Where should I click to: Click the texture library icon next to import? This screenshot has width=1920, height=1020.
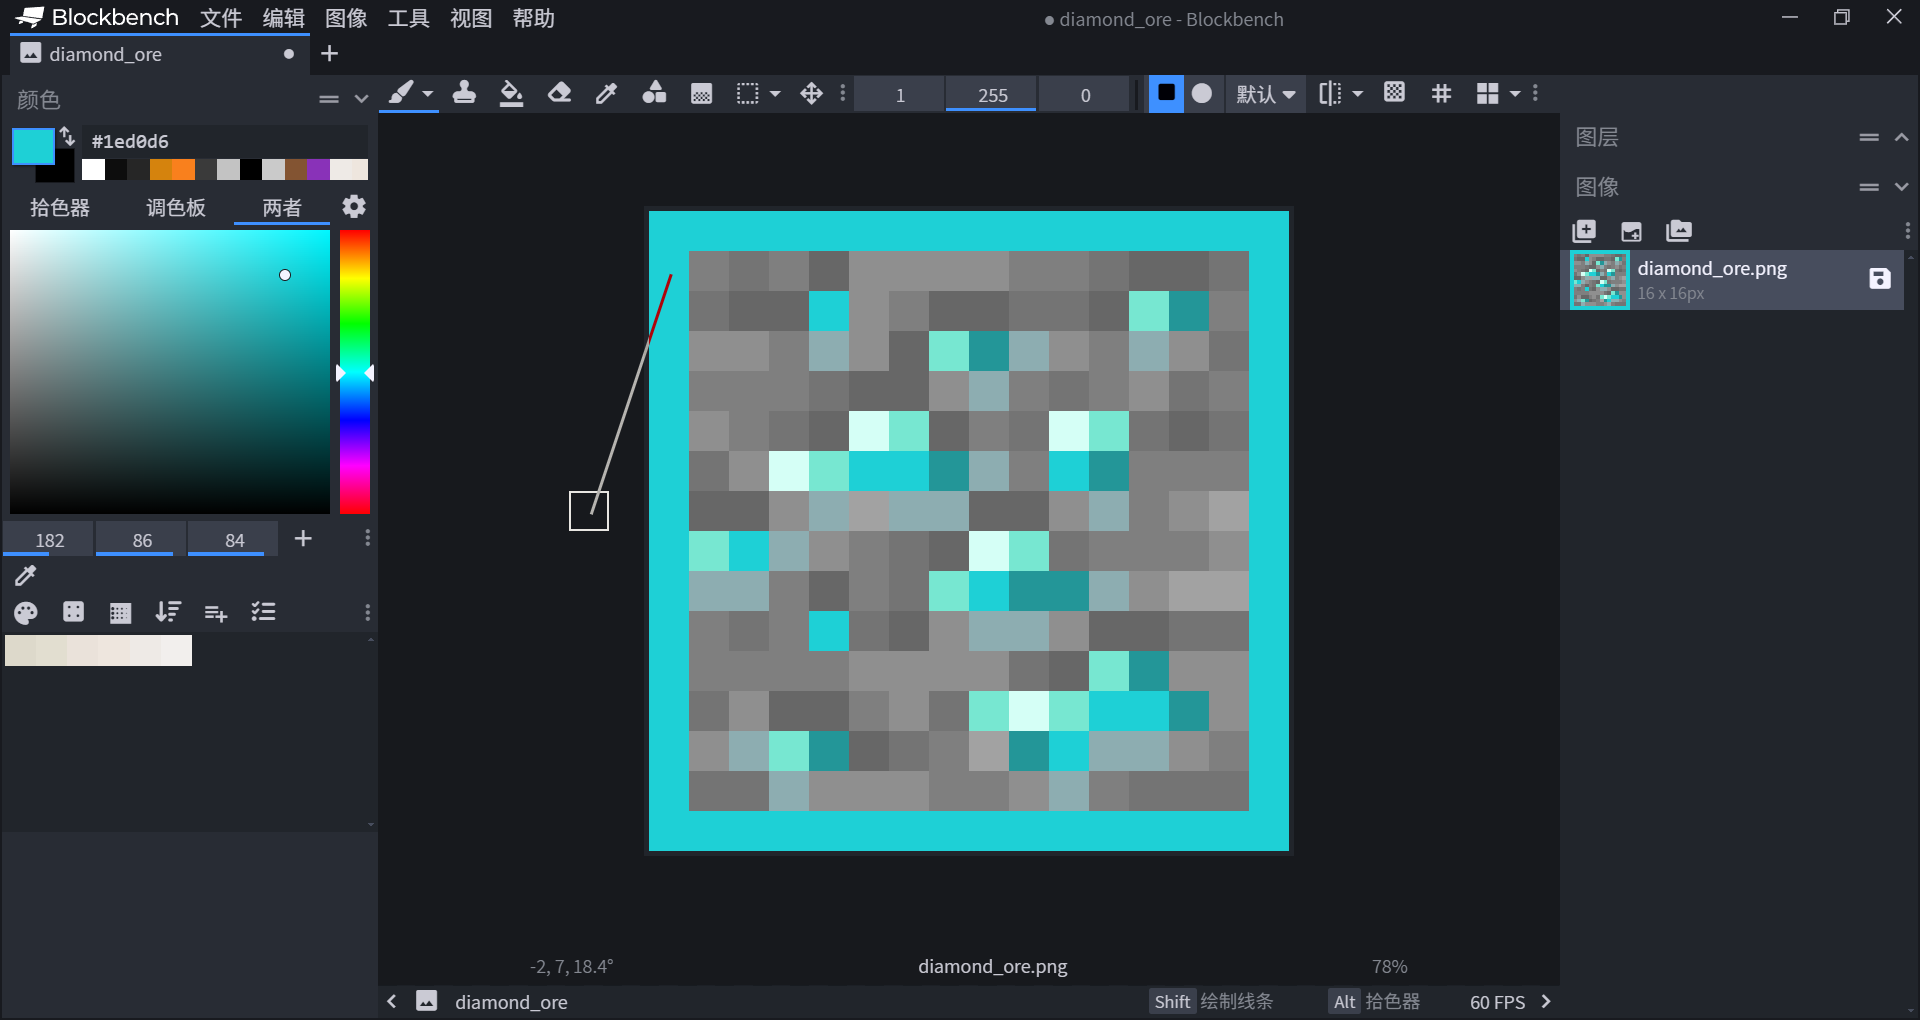tap(1679, 231)
